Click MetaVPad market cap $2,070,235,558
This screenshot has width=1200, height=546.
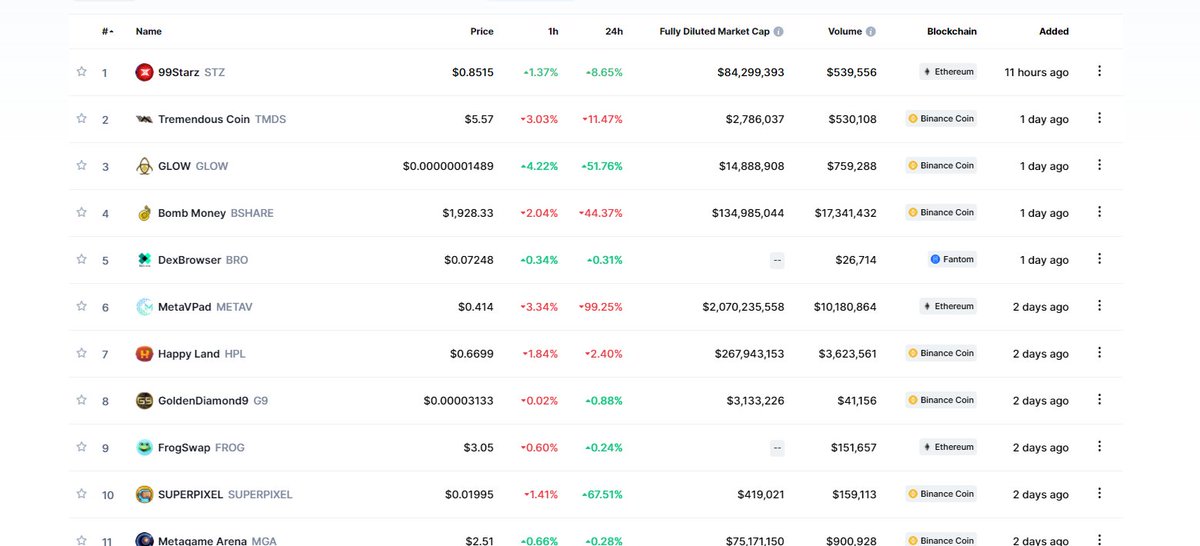[743, 307]
